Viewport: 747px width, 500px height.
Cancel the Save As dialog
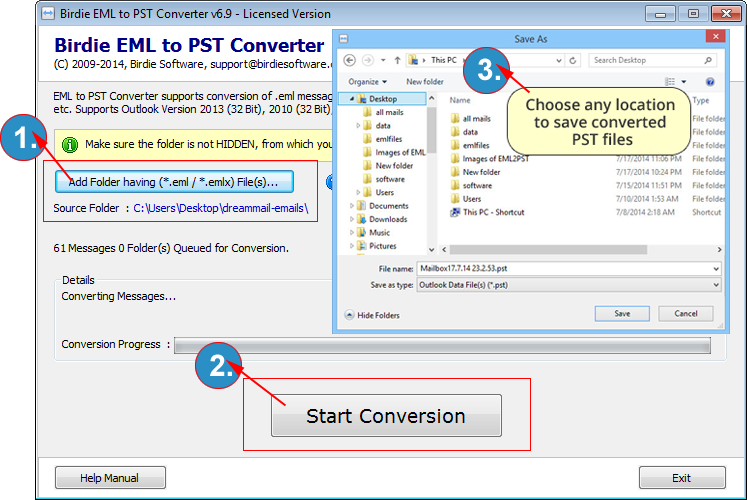pos(686,313)
